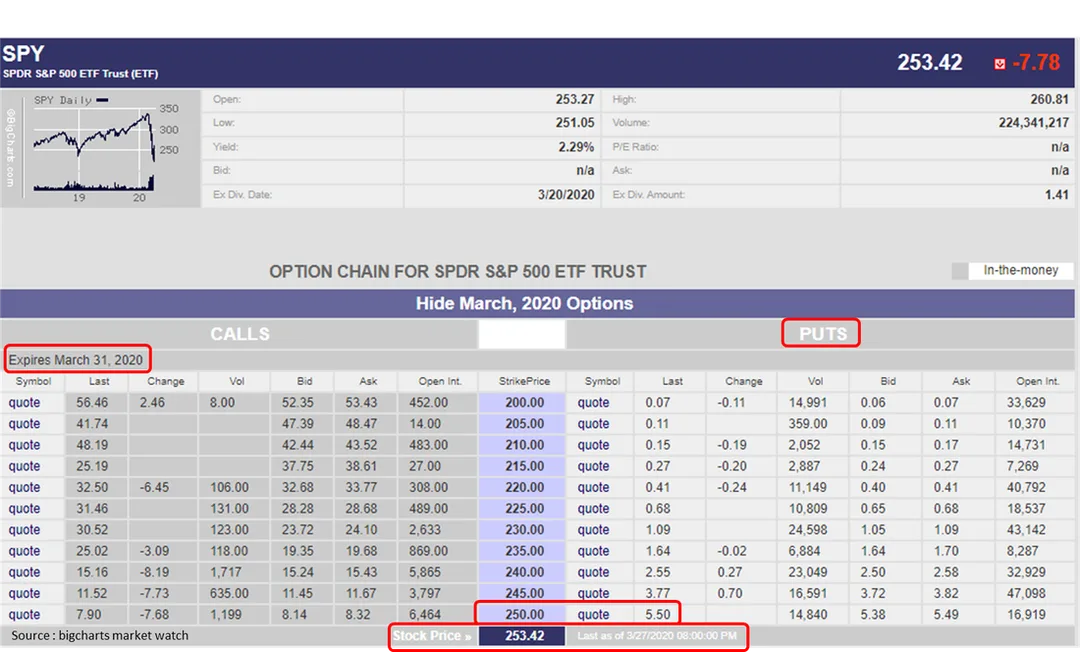Viewport: 1080px width, 652px height.
Task: Click the call change value -6.45
Action: click(x=154, y=487)
